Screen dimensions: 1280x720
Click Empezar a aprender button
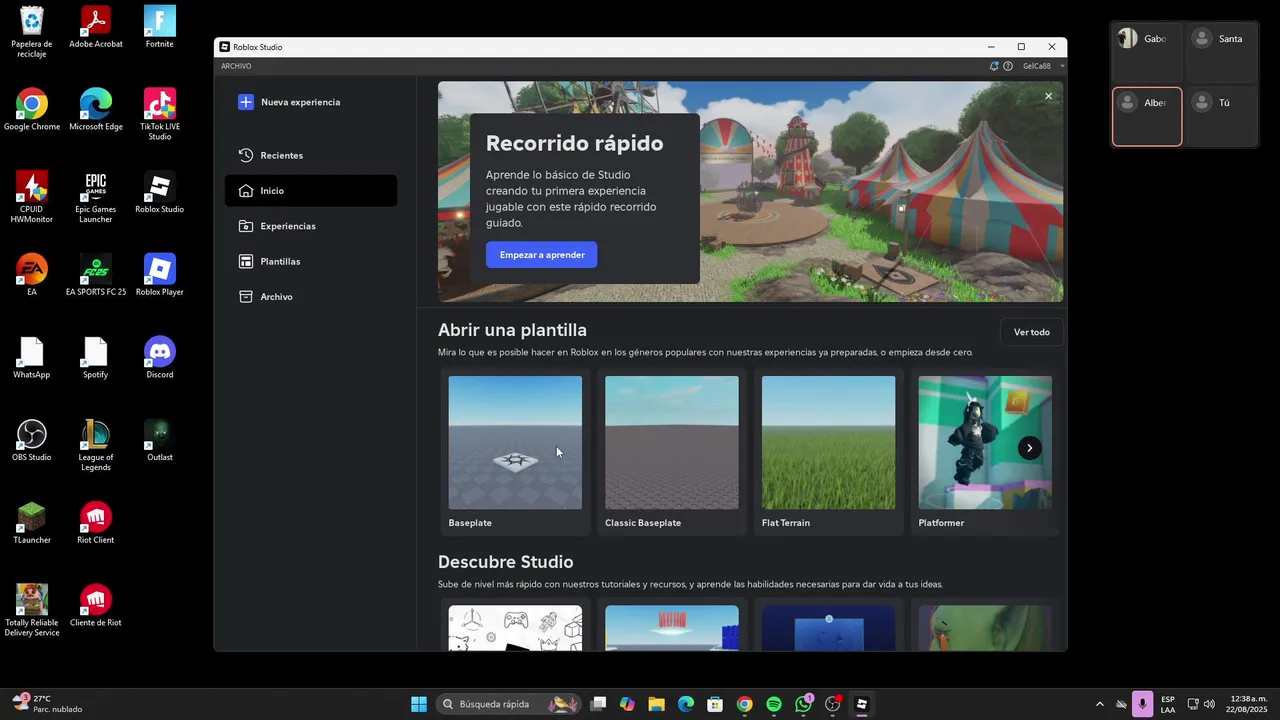click(x=542, y=255)
